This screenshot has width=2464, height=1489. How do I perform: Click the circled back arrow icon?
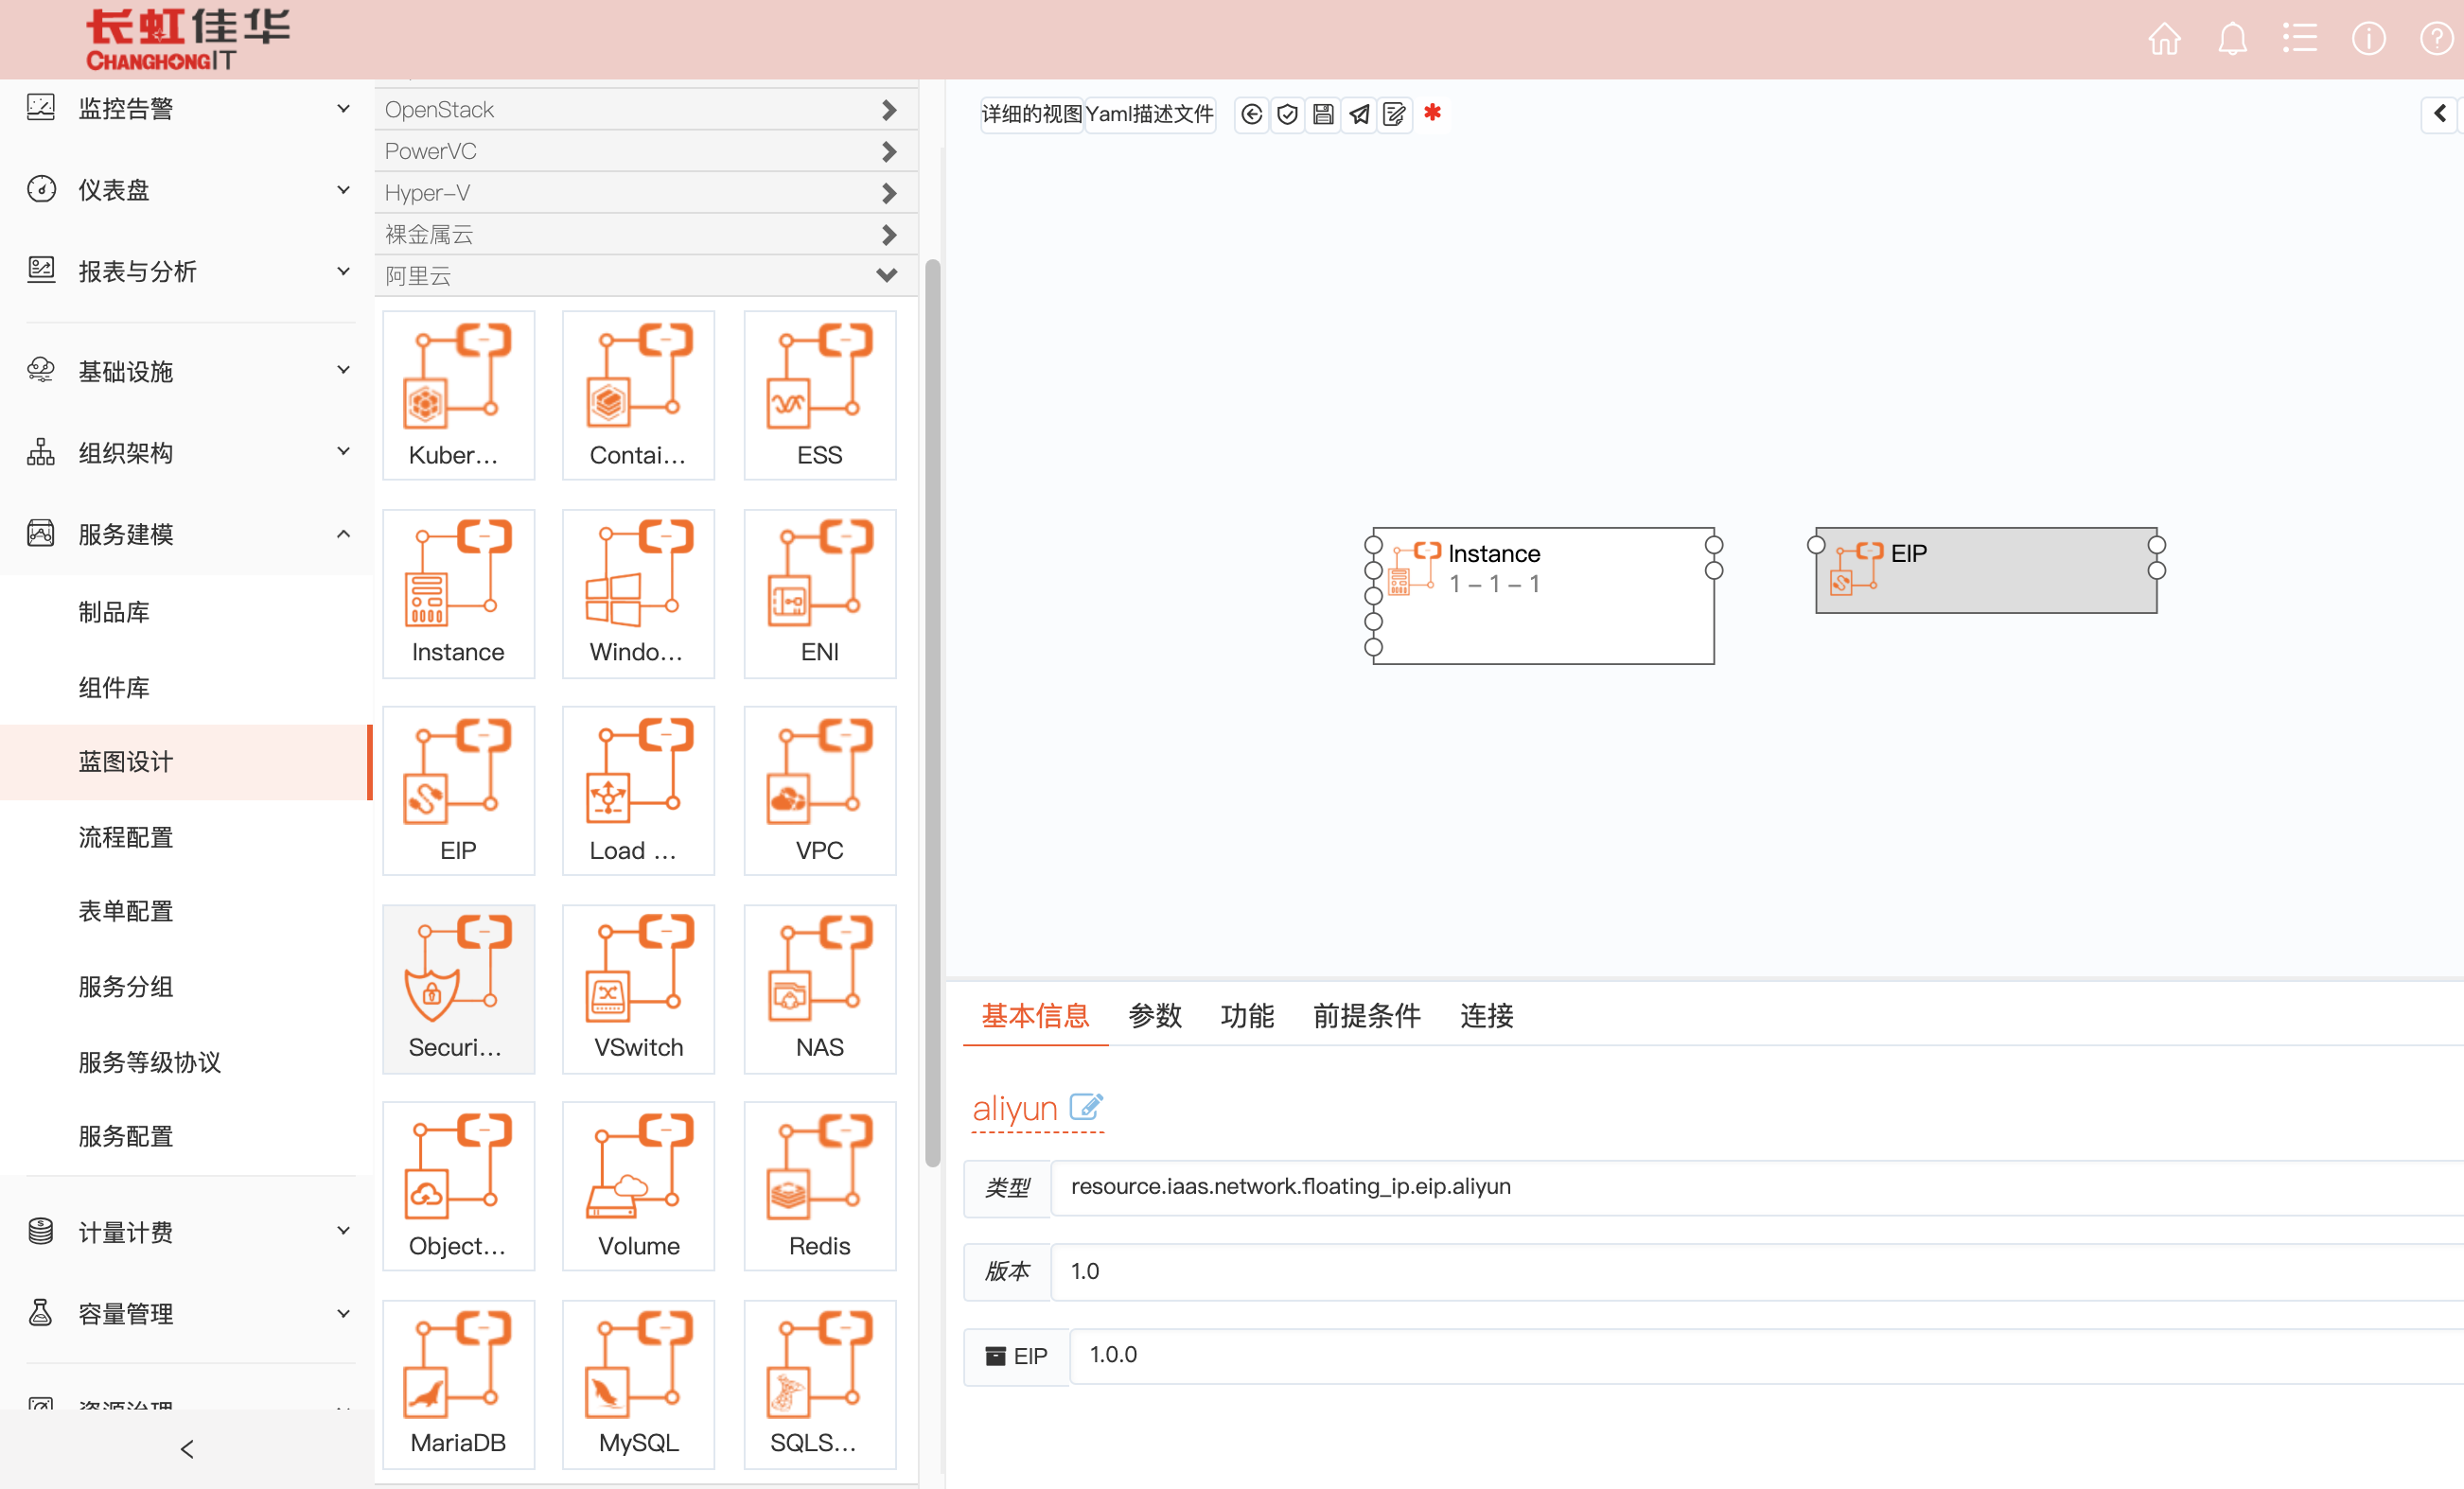pos(1251,114)
